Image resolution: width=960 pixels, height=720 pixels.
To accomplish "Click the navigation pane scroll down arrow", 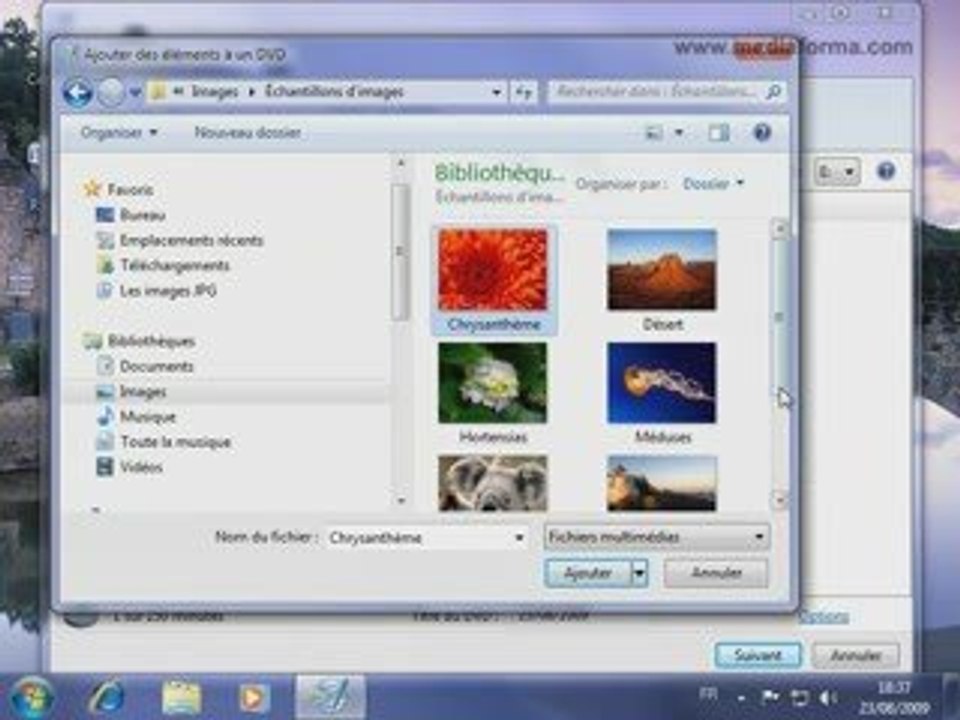I will pos(401,501).
